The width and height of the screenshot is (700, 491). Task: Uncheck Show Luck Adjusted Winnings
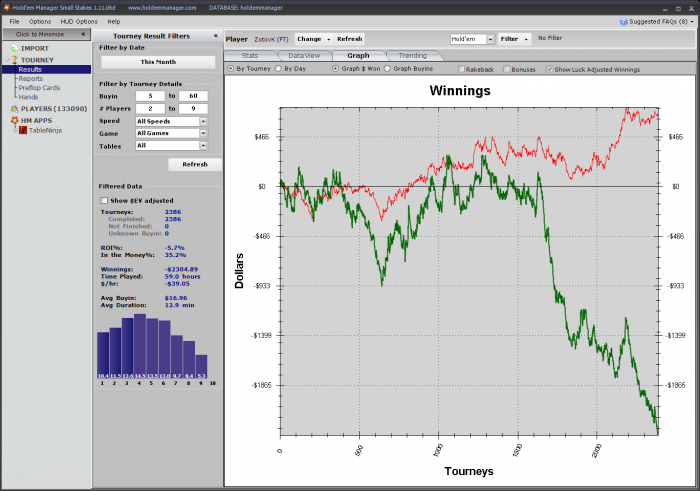[x=550, y=69]
